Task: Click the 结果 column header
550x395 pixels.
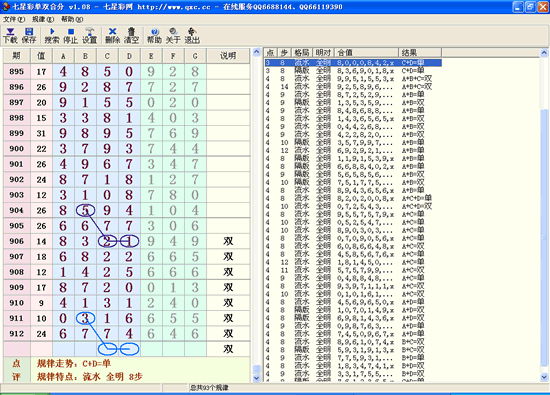Action: 420,53
